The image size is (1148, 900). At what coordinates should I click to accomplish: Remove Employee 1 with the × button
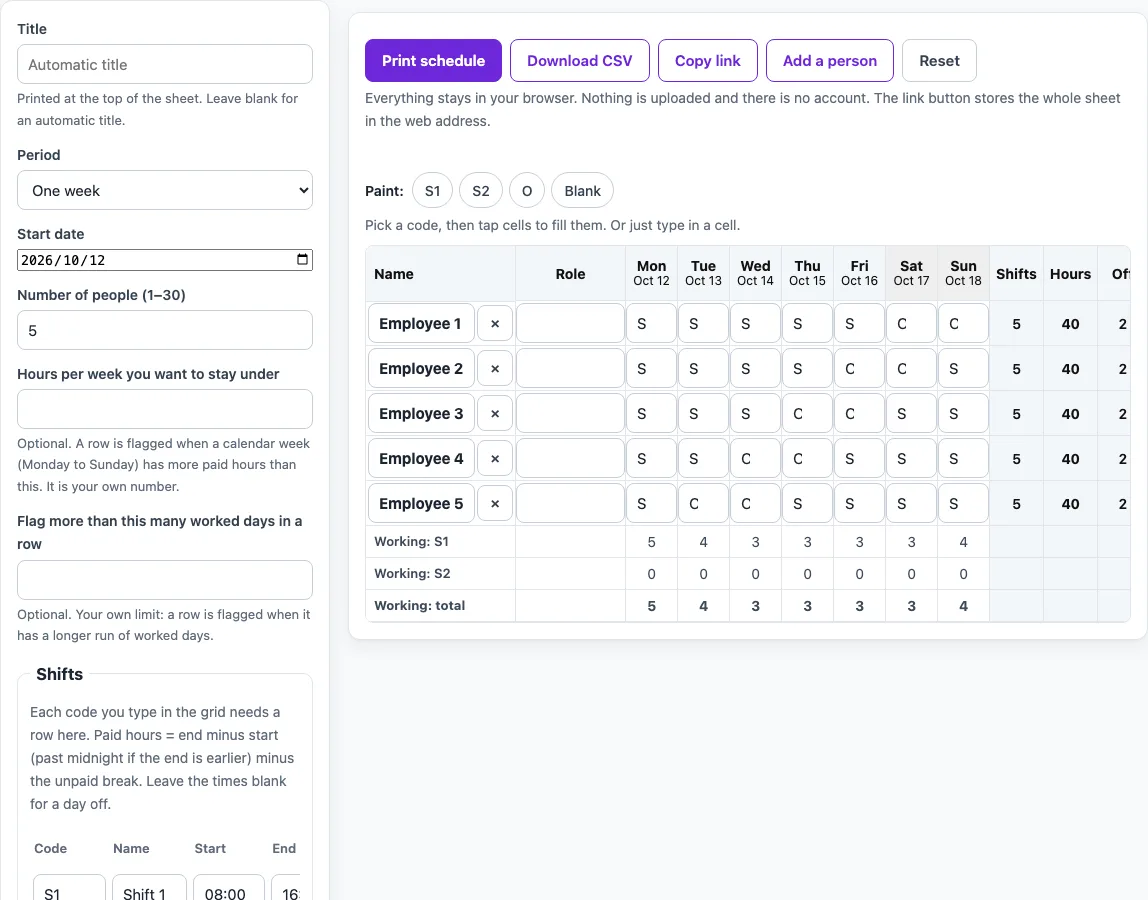pos(495,324)
